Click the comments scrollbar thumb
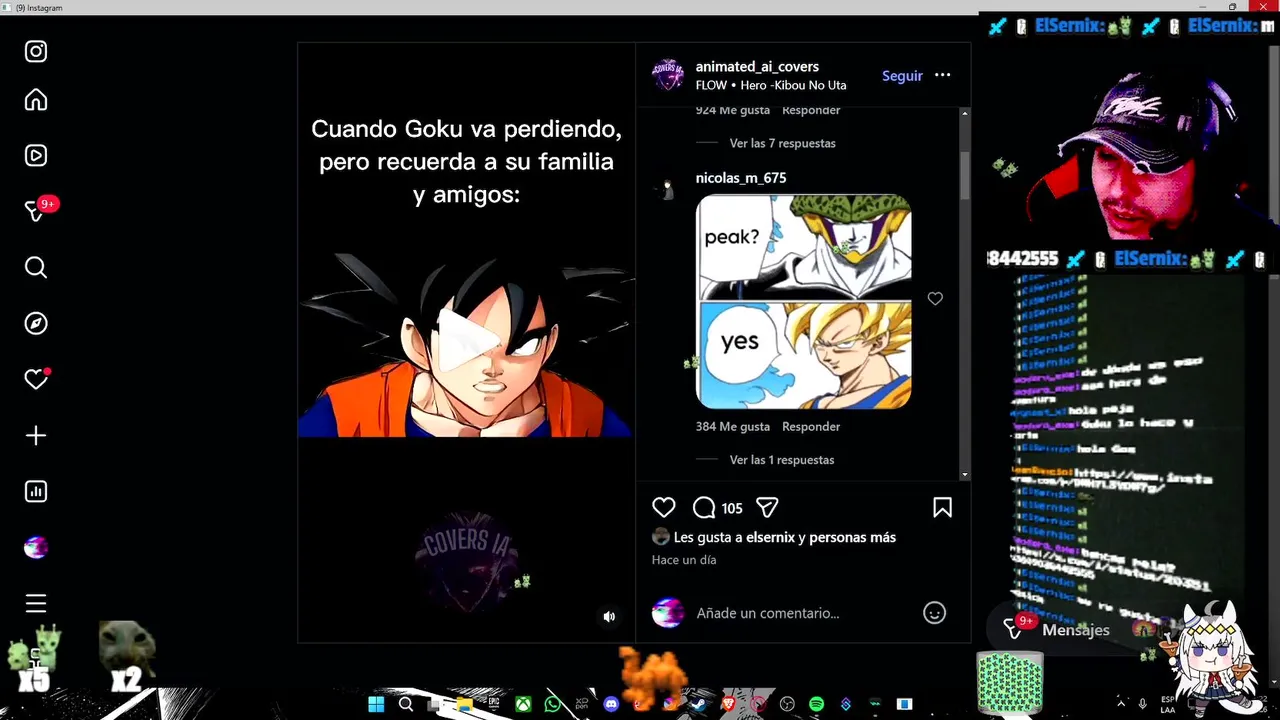 [965, 175]
